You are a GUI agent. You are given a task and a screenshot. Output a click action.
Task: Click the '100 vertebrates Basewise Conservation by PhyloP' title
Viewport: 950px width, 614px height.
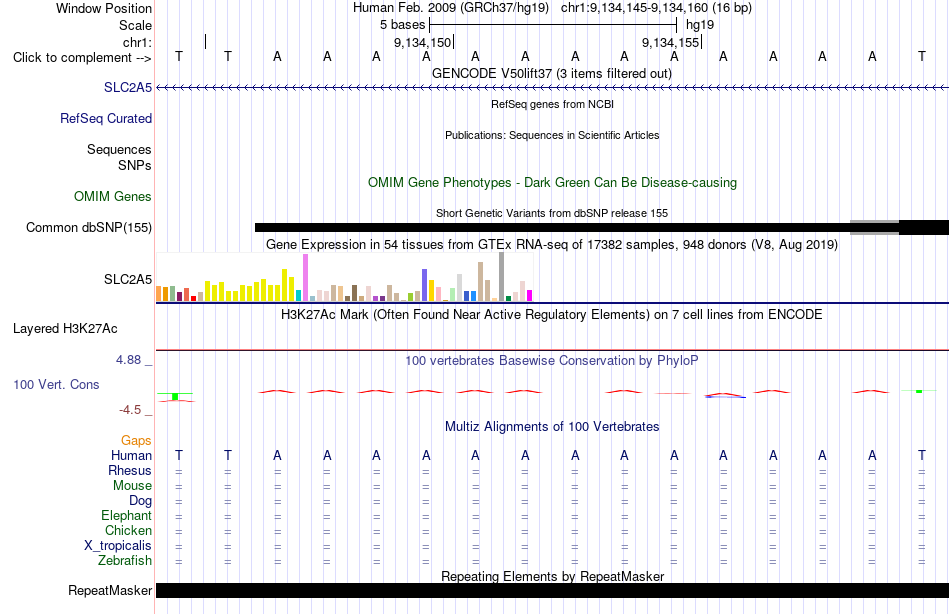552,361
